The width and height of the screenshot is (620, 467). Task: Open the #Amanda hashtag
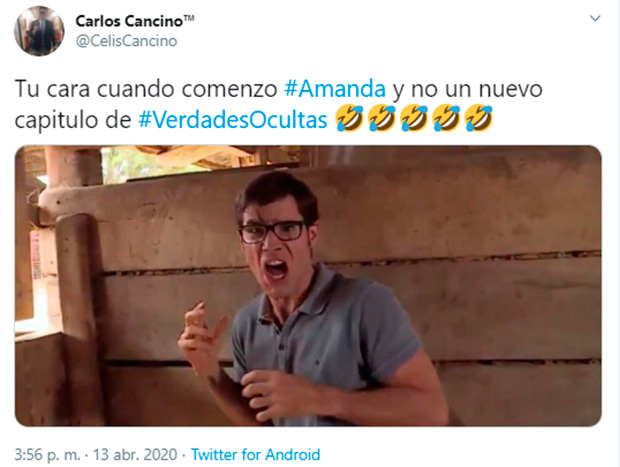point(335,89)
